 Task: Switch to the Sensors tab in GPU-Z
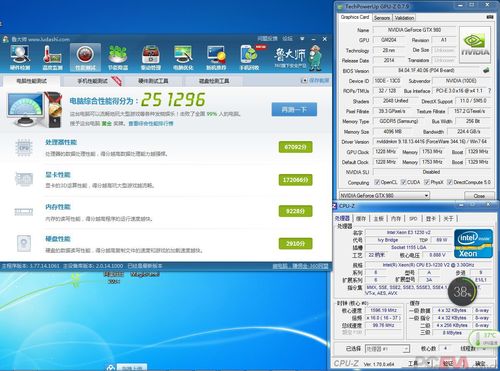[382, 18]
